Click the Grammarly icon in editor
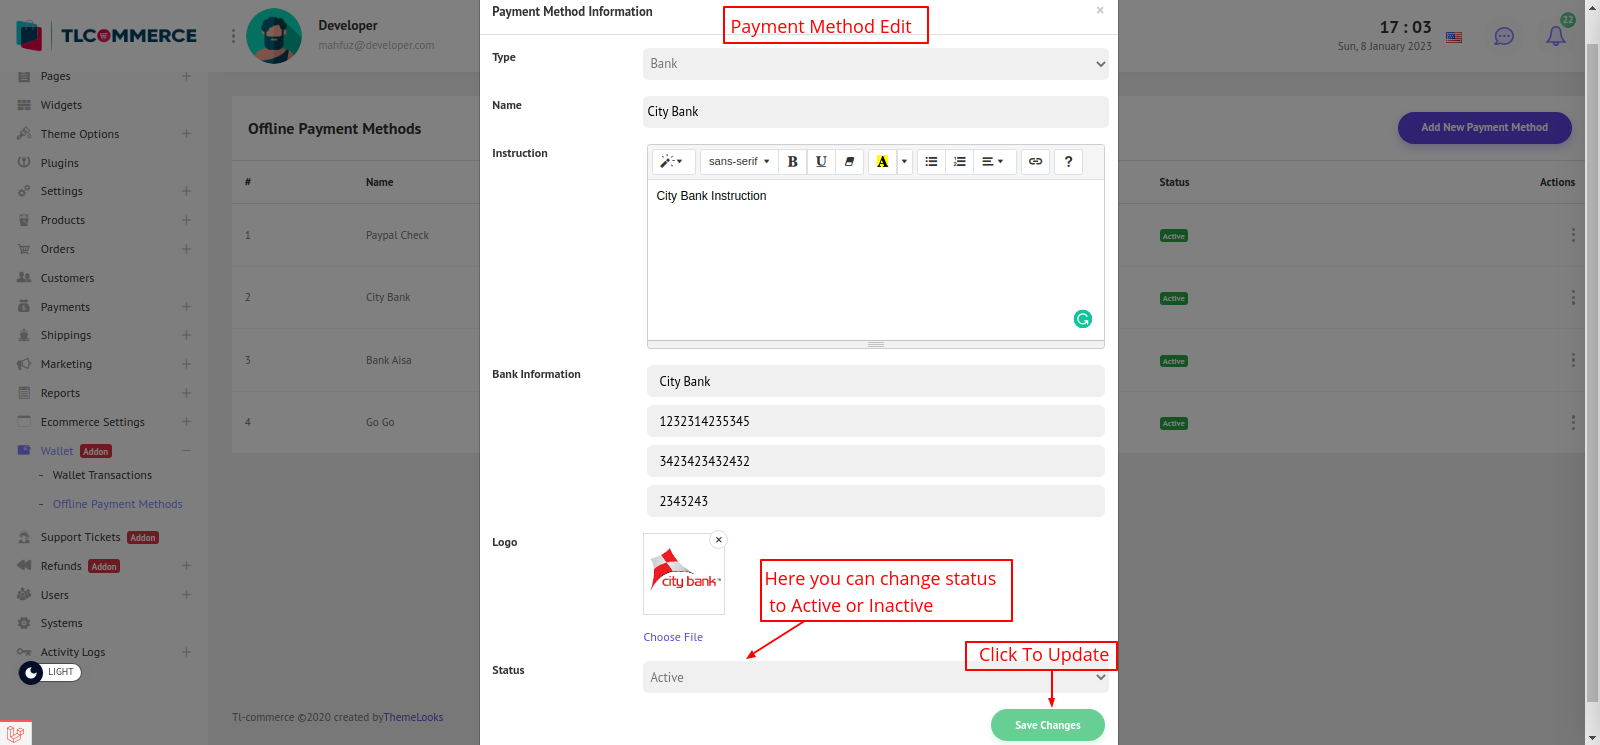The height and width of the screenshot is (745, 1600). [1082, 319]
